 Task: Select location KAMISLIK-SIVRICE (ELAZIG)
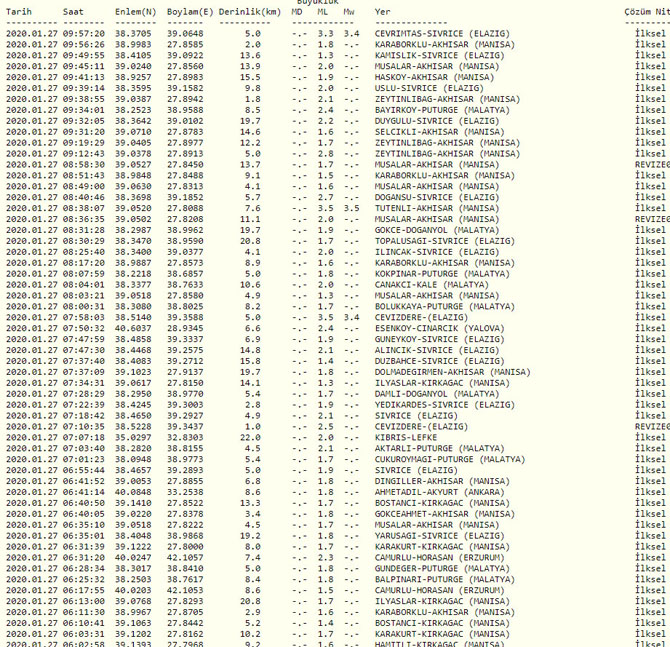tap(440, 56)
